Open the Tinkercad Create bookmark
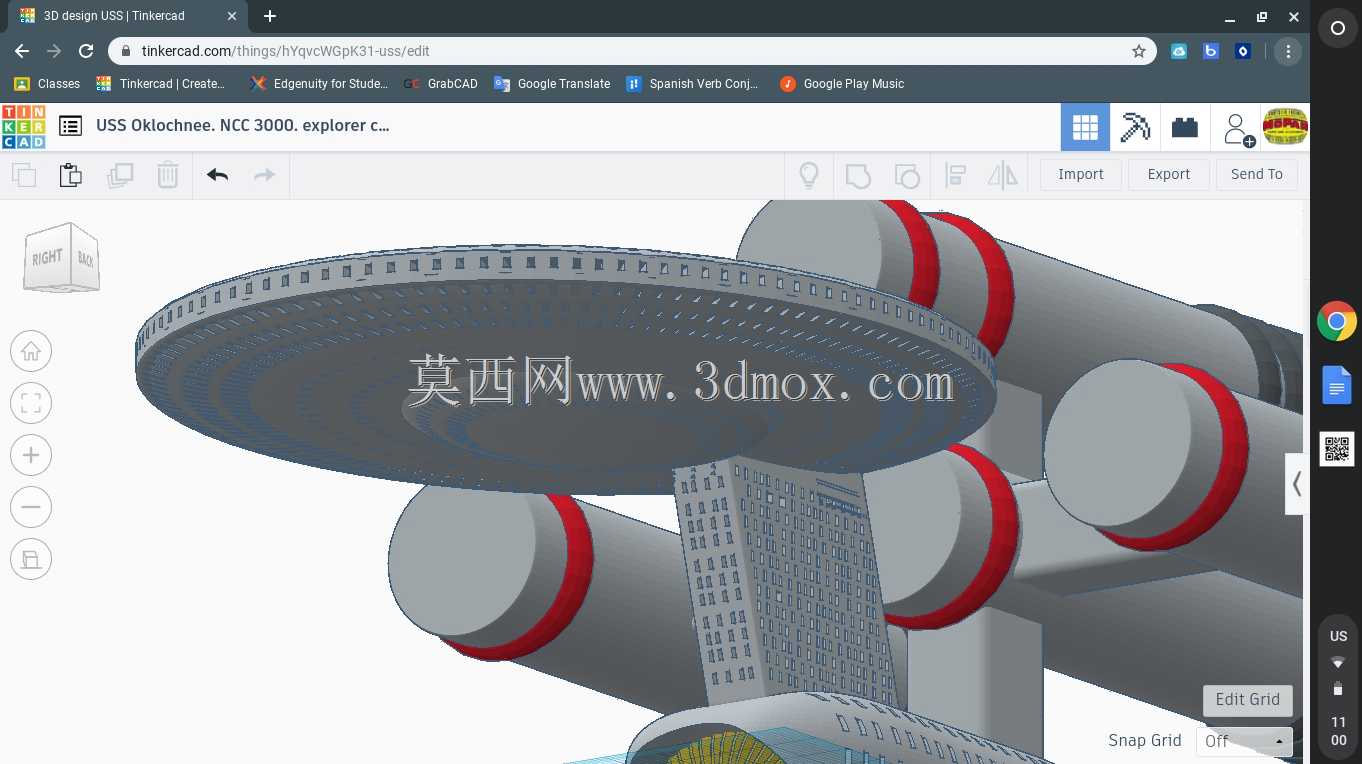Image resolution: width=1362 pixels, height=764 pixels. pyautogui.click(x=161, y=84)
